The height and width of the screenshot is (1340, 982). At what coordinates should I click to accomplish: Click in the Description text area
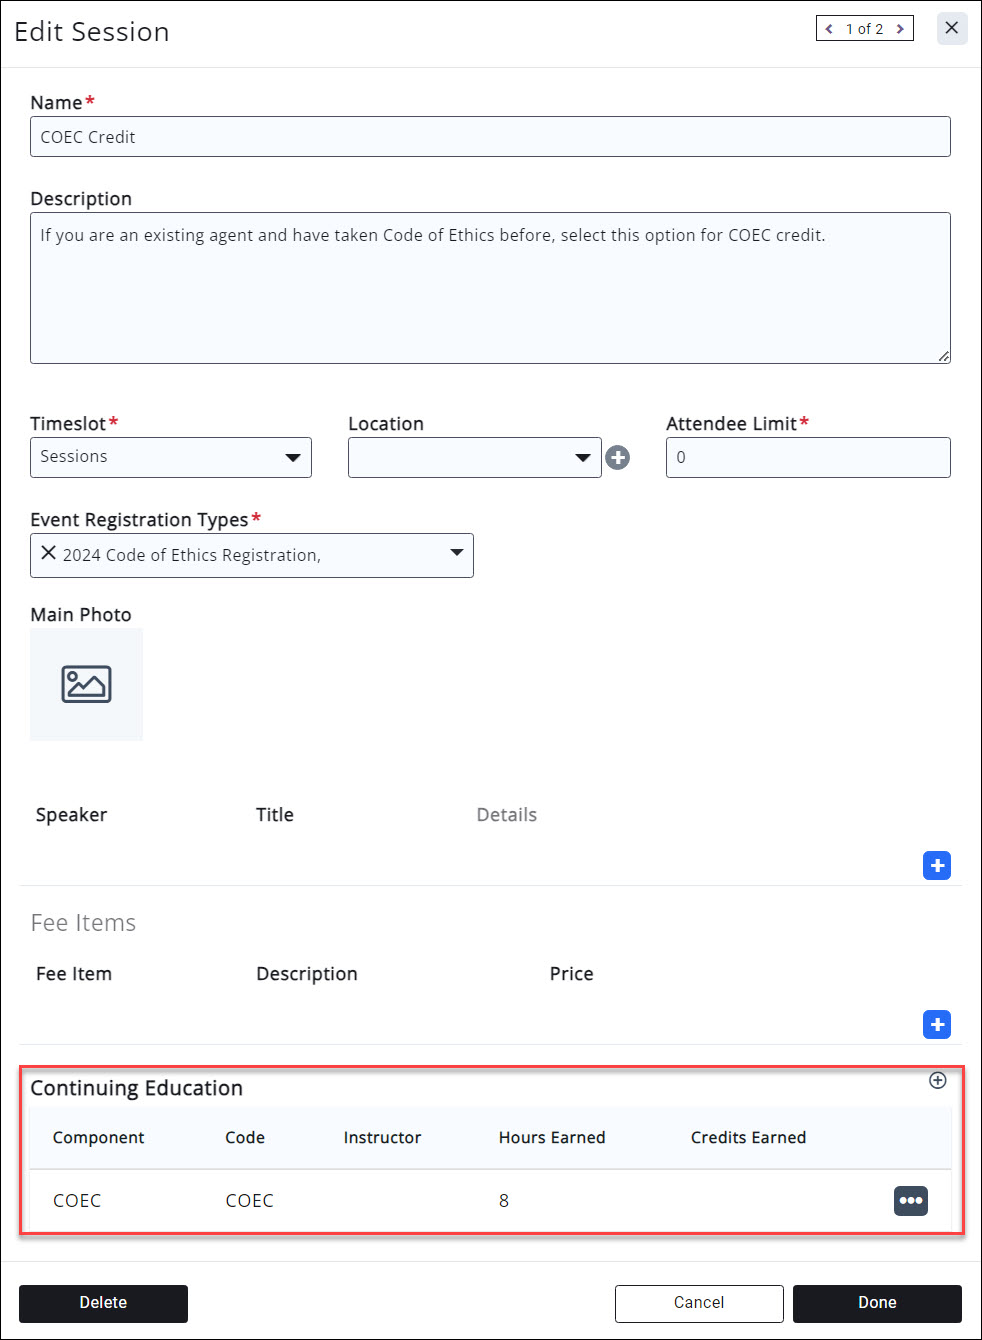490,288
